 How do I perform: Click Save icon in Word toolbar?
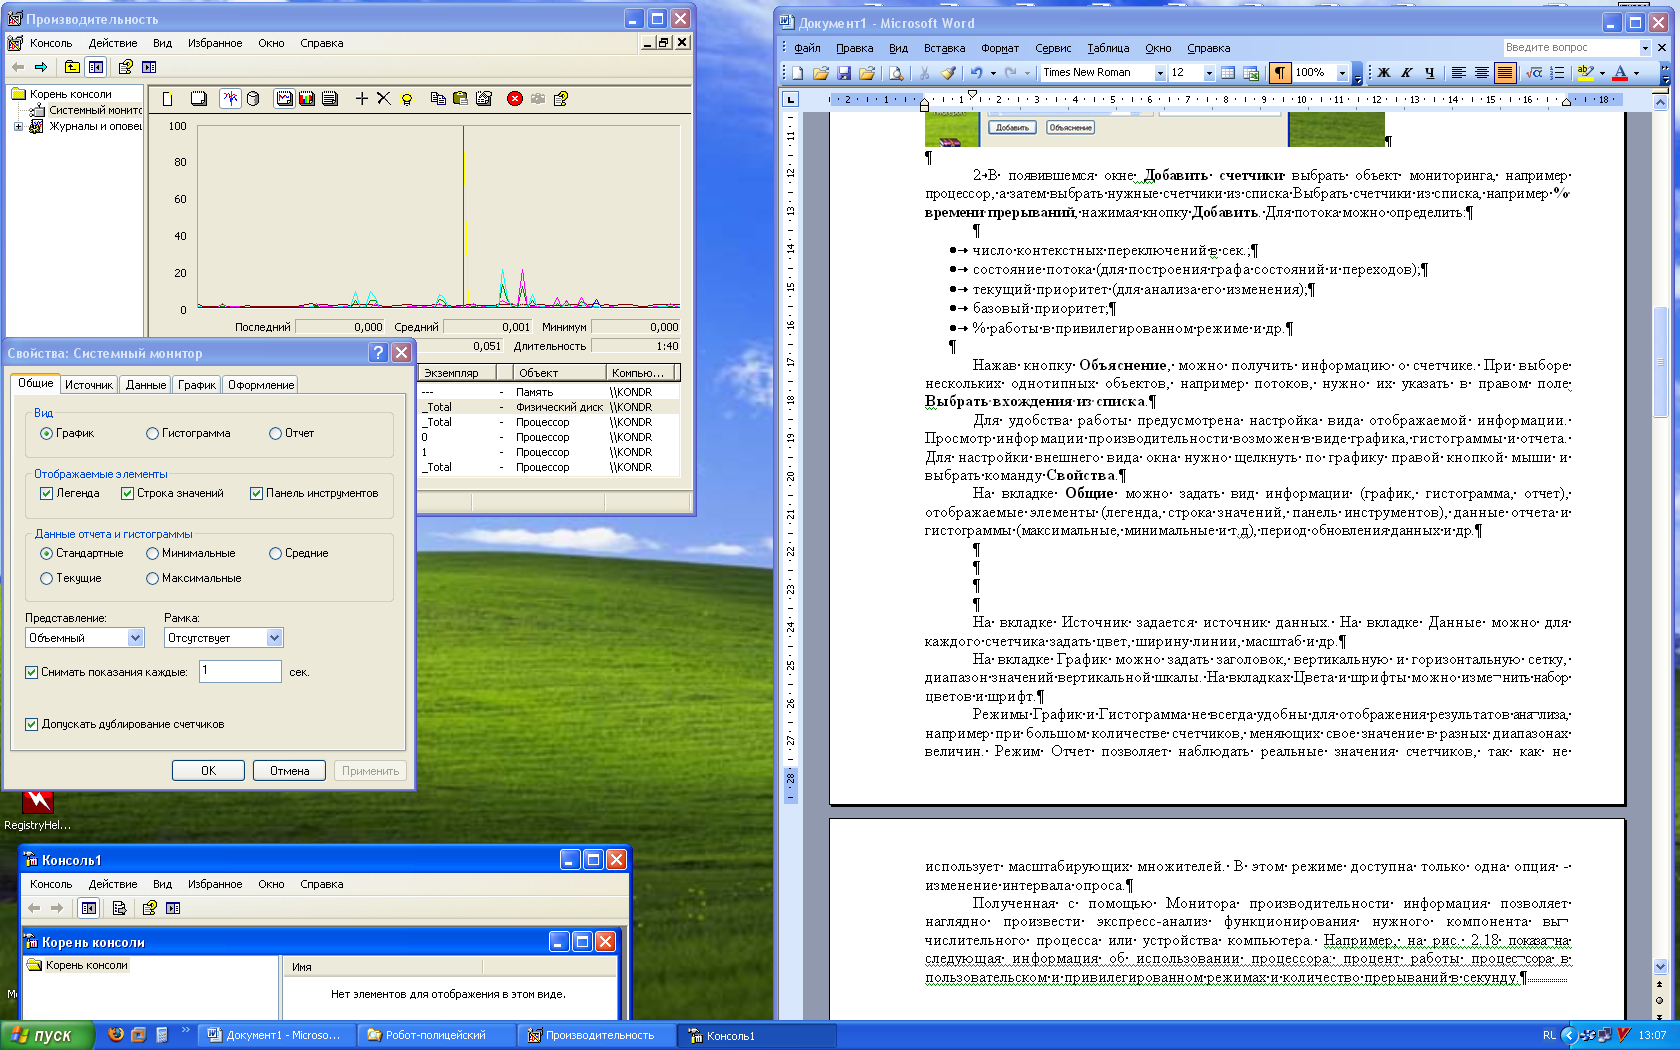point(844,73)
